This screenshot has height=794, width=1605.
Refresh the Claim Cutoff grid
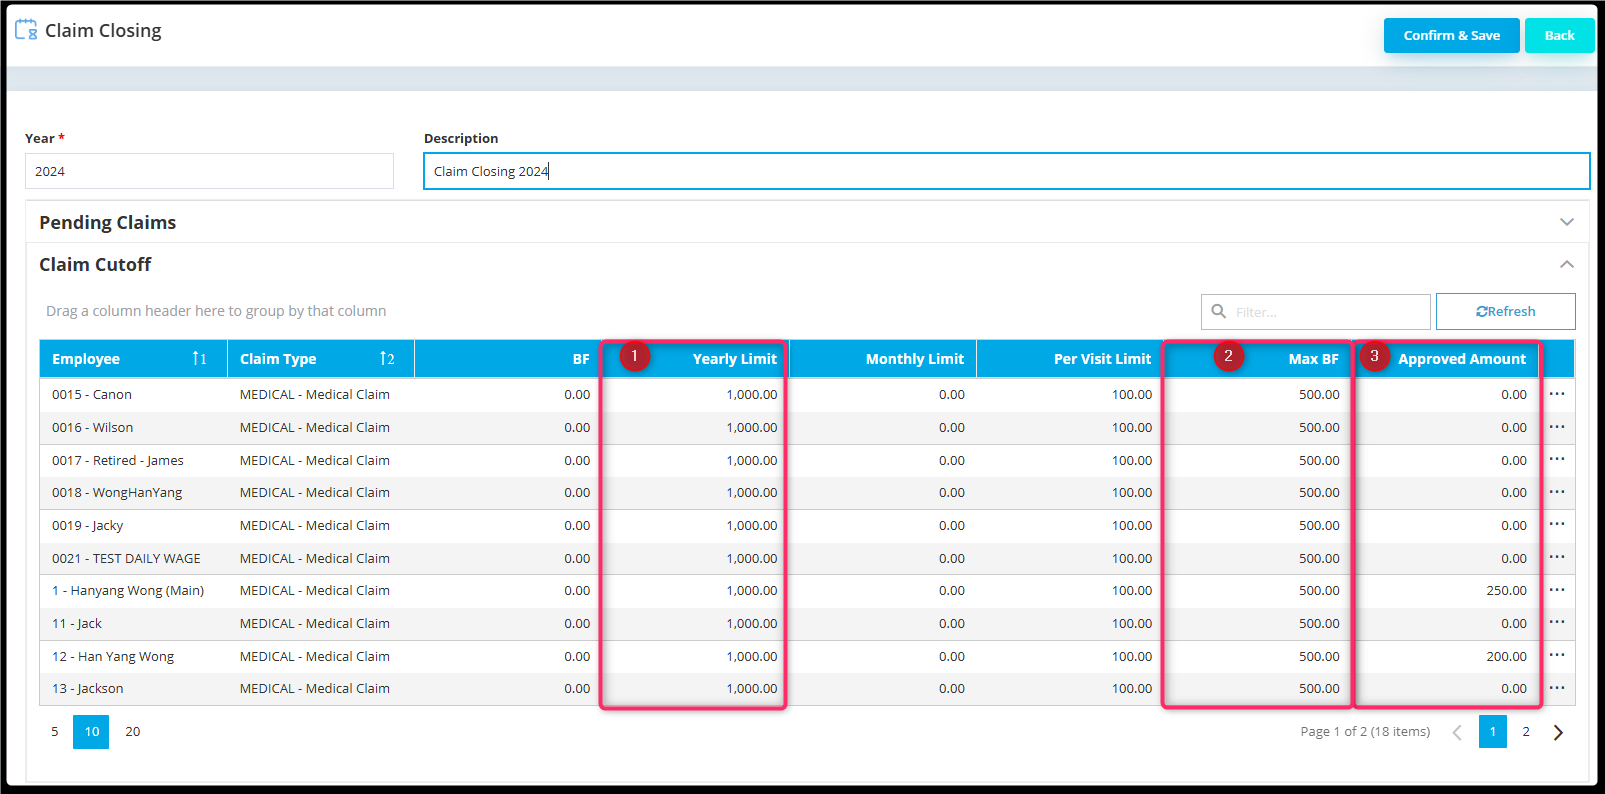(x=1506, y=311)
